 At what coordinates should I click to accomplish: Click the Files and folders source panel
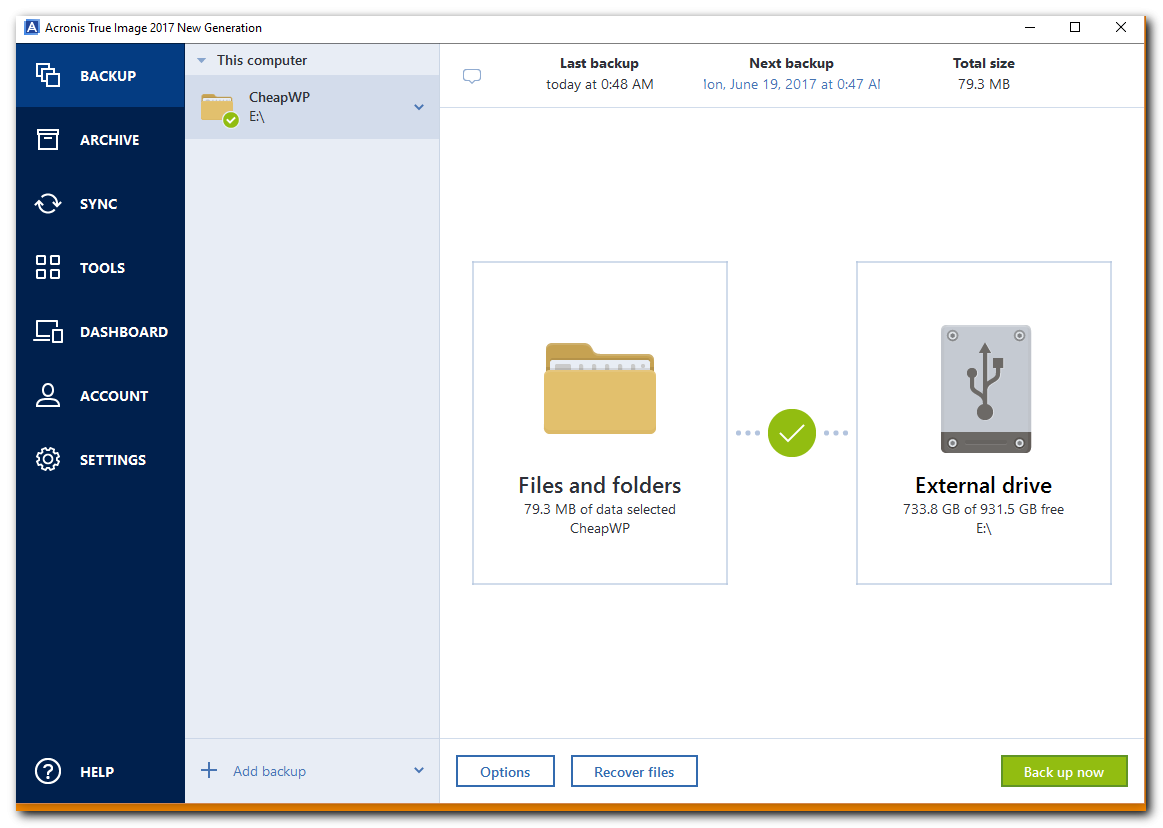600,423
